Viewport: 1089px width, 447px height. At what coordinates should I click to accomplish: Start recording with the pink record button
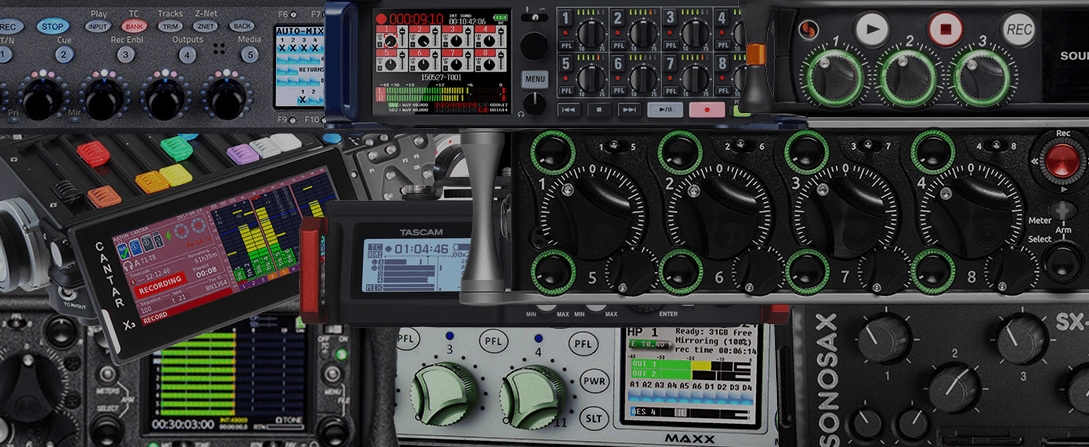[707, 110]
